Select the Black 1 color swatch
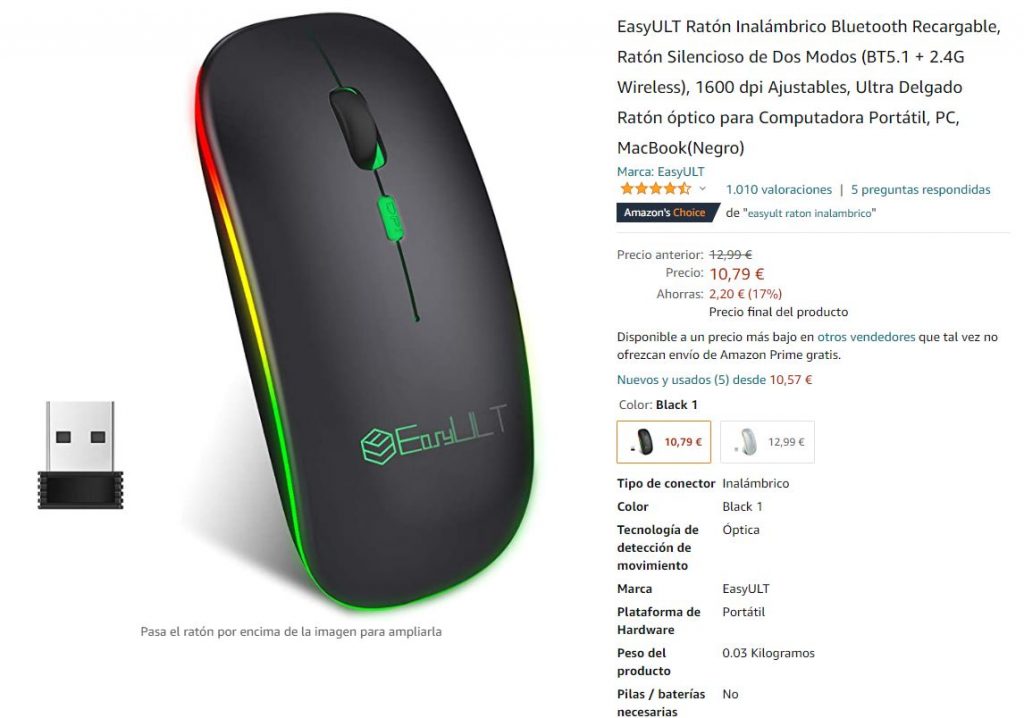Image resolution: width=1024 pixels, height=718 pixels. tap(664, 442)
